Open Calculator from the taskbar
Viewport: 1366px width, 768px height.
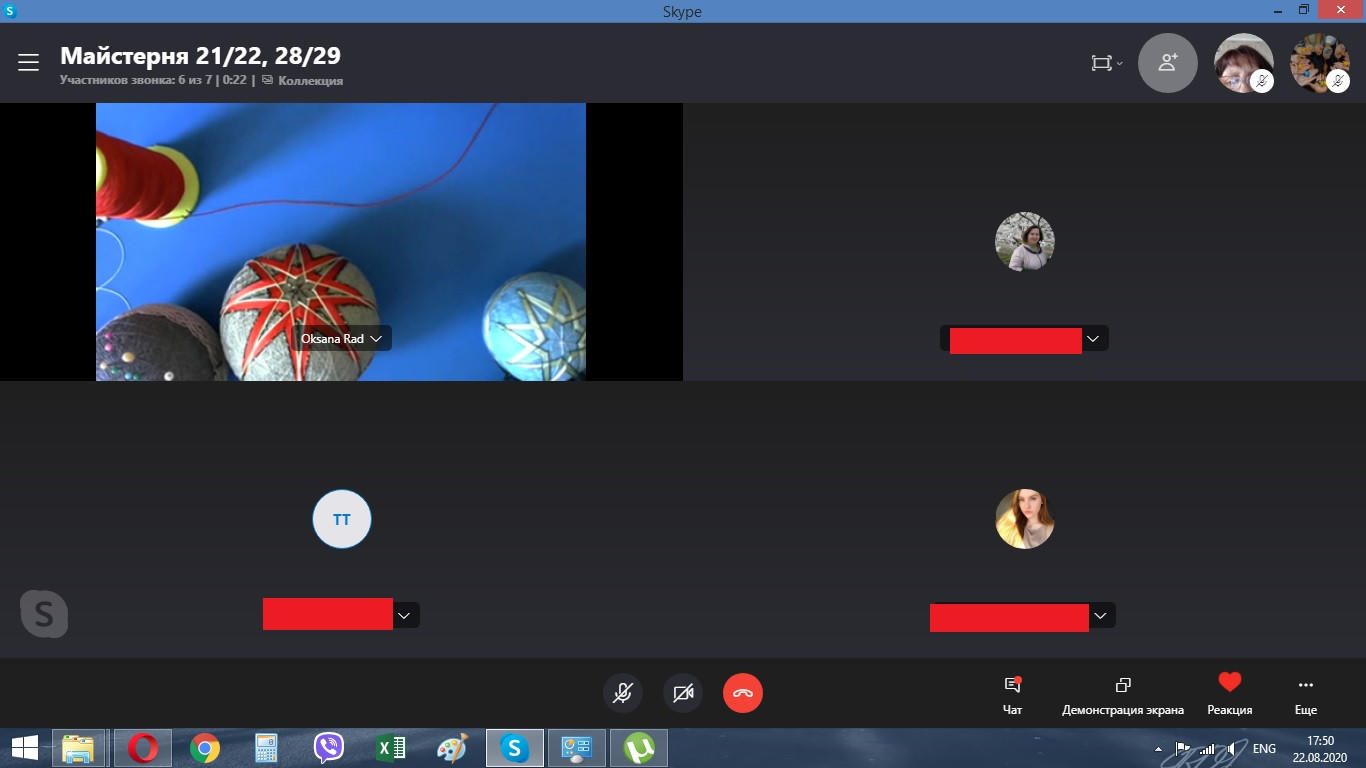[x=266, y=748]
